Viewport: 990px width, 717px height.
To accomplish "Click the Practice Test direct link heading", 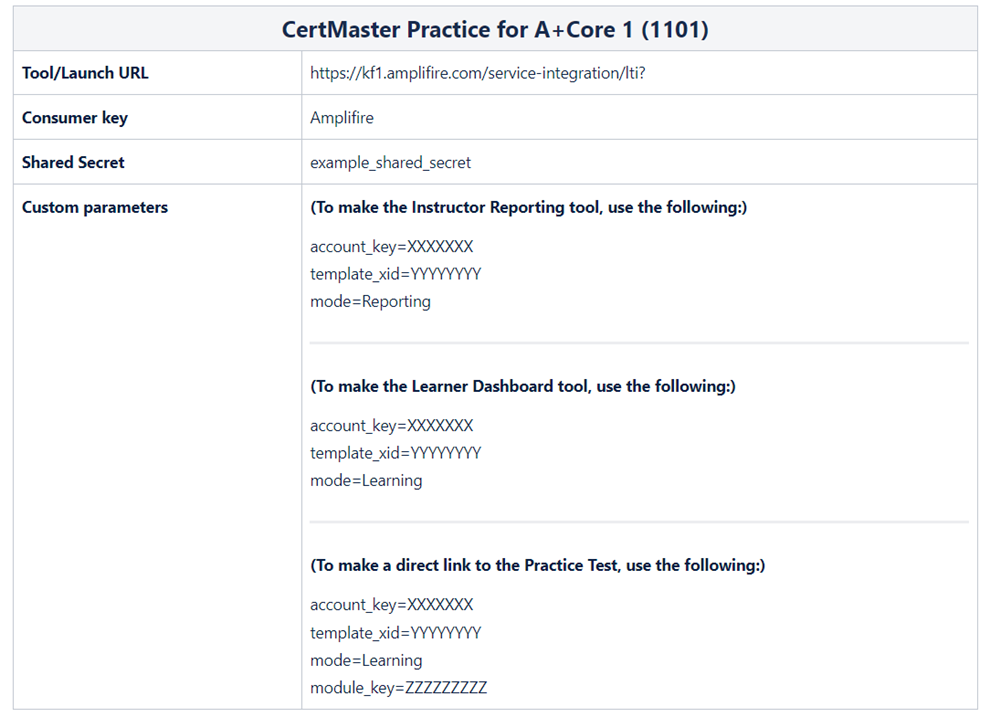I will point(537,566).
